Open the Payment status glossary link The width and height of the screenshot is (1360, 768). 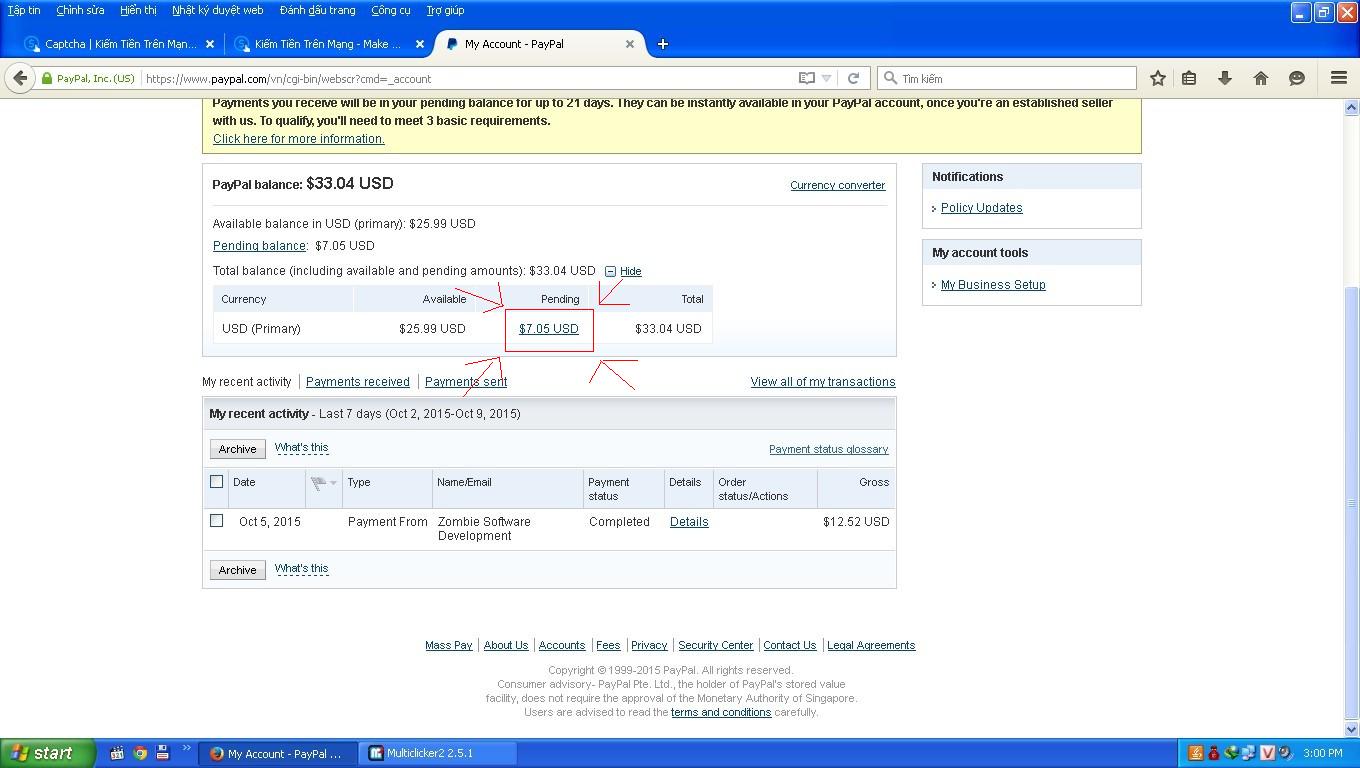[829, 450]
